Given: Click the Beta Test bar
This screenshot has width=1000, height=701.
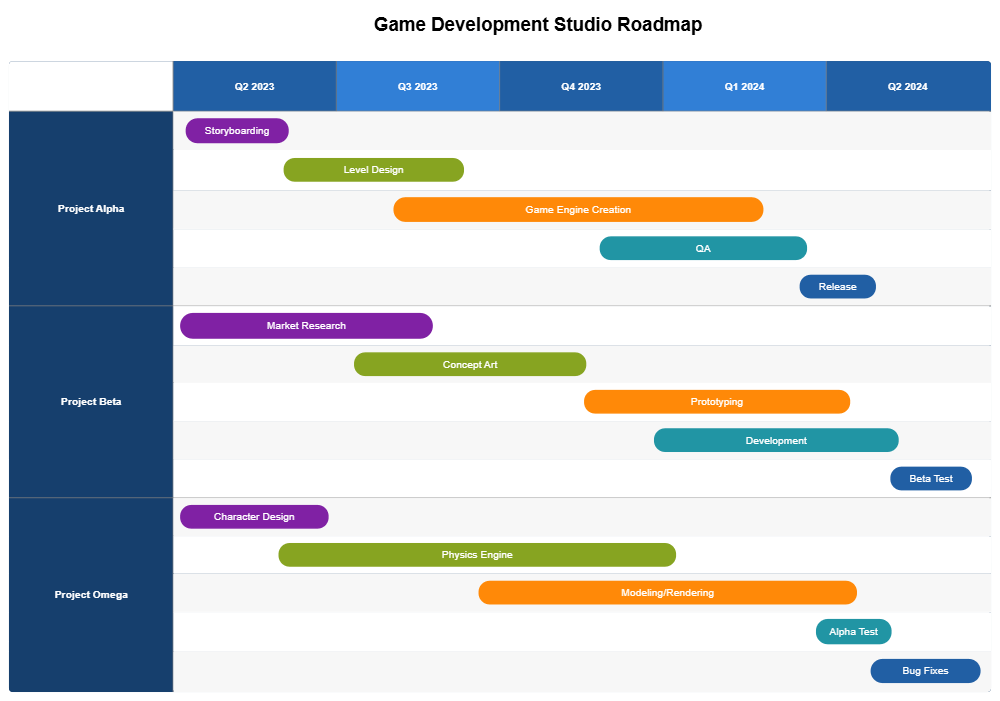Looking at the screenshot, I should 931,478.
